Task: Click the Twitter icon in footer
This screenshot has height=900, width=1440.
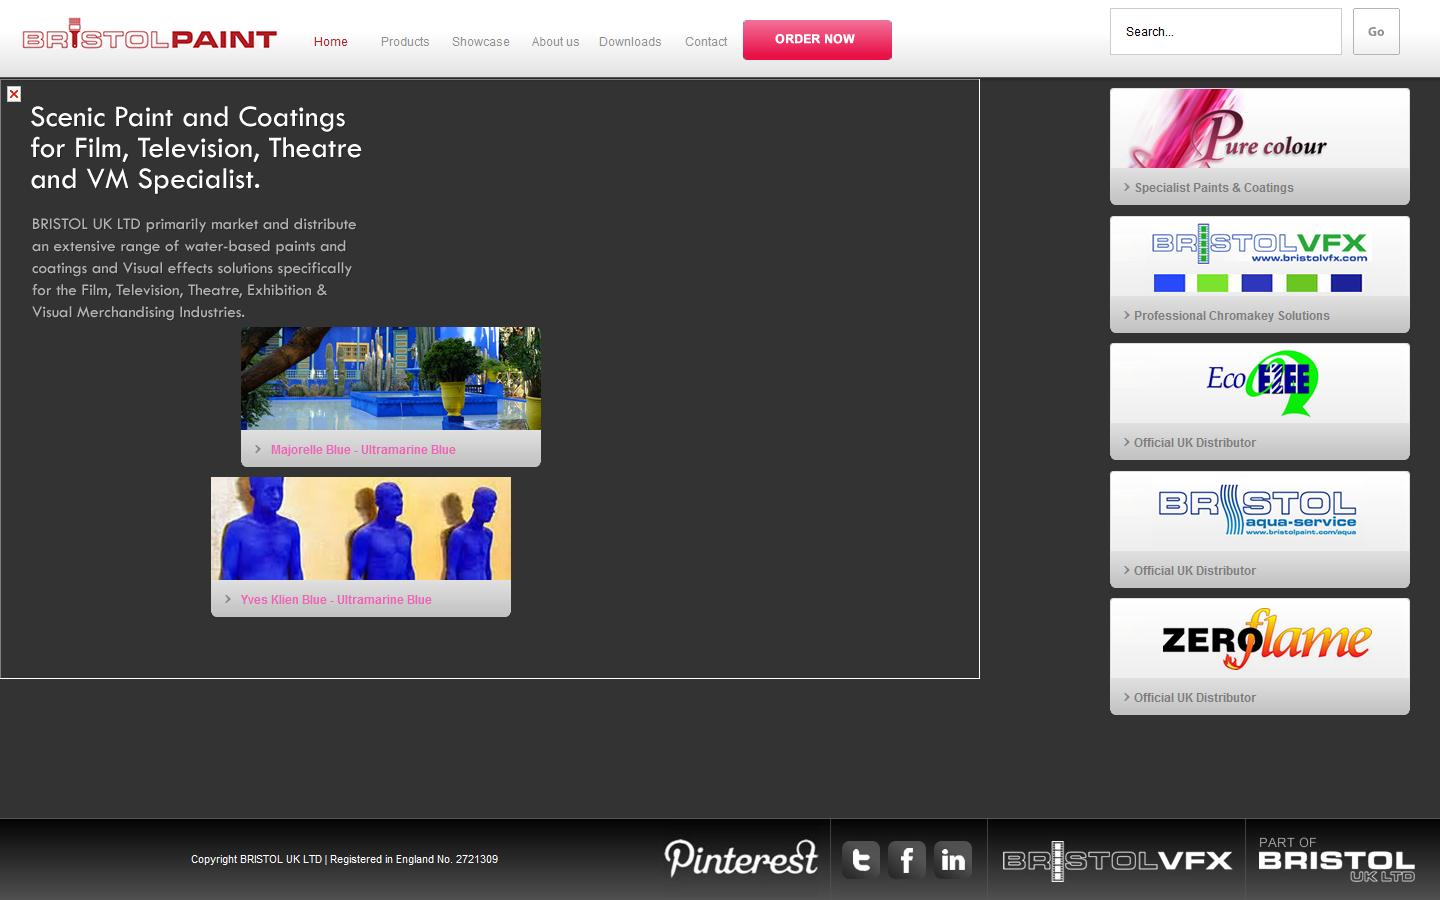Action: click(x=860, y=859)
